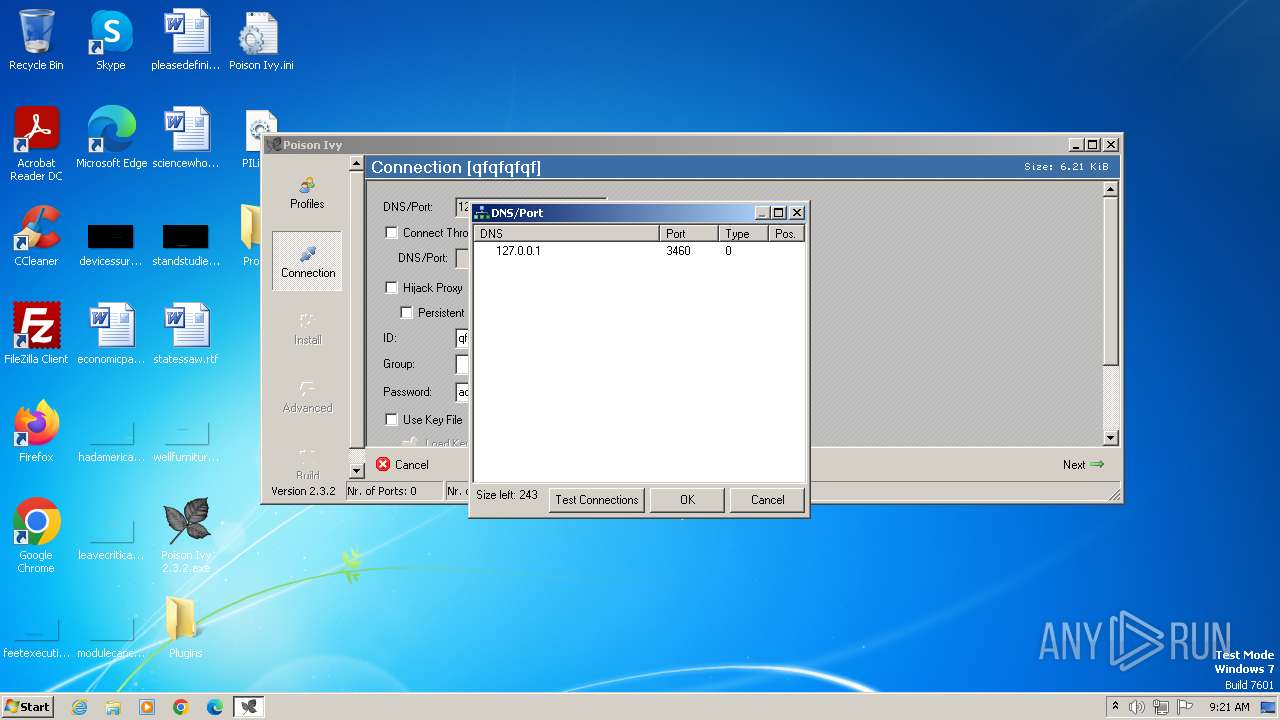Click the Type column header

(x=744, y=234)
